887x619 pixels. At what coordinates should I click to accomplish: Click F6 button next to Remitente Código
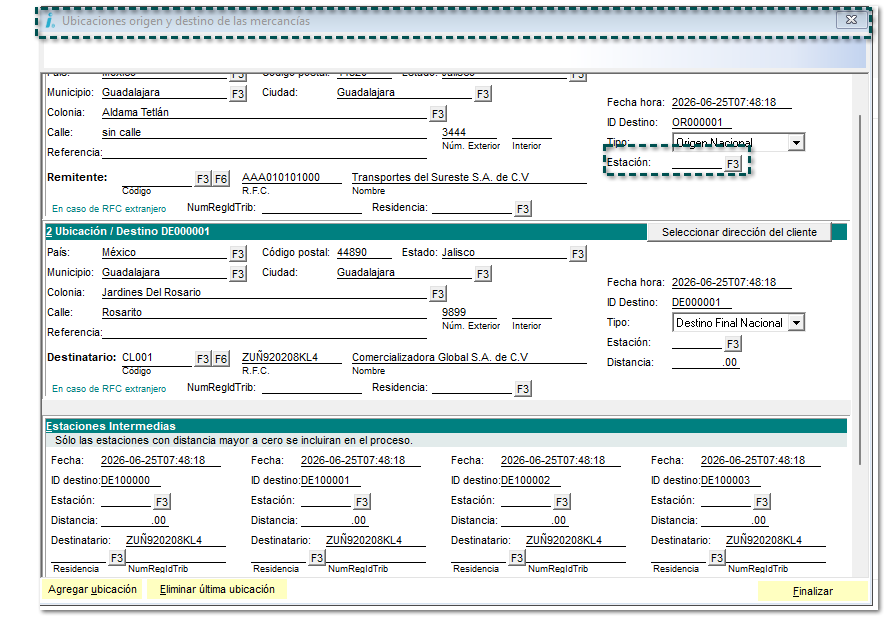click(x=221, y=179)
